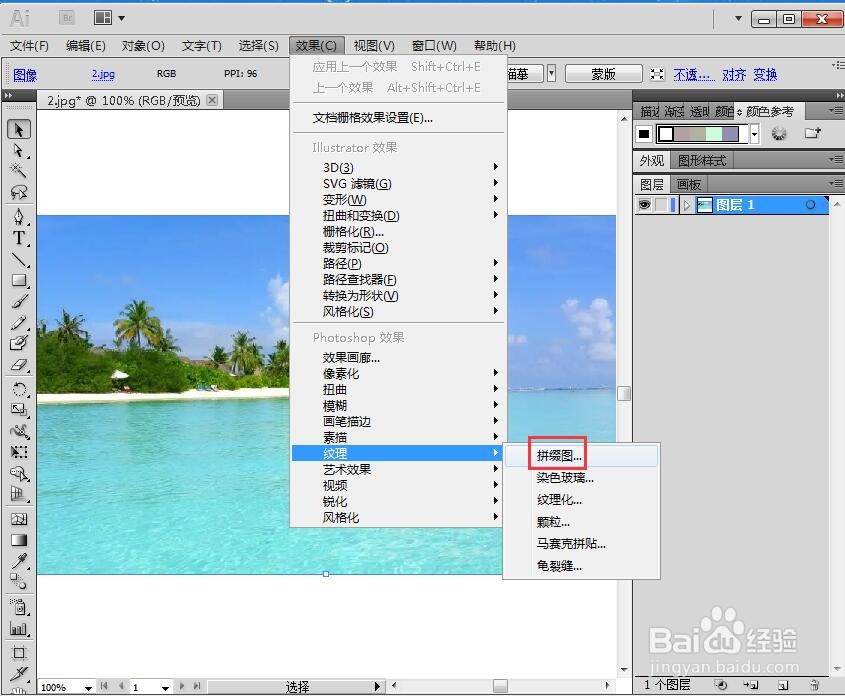The width and height of the screenshot is (845, 696).
Task: Open harmony colors dropdown arrow
Action: 754,134
